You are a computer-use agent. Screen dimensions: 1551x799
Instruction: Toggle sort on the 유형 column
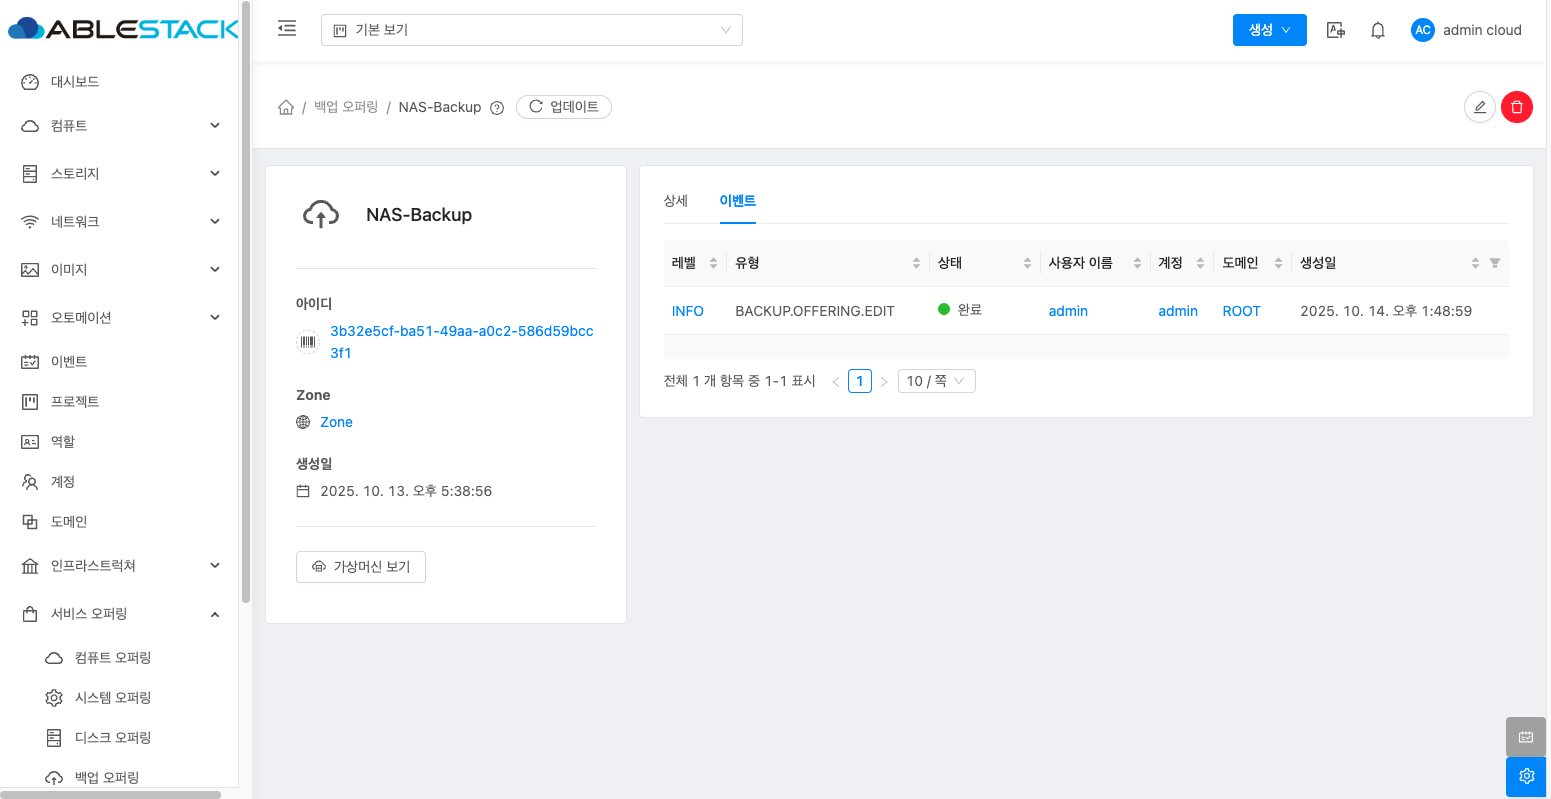[916, 263]
